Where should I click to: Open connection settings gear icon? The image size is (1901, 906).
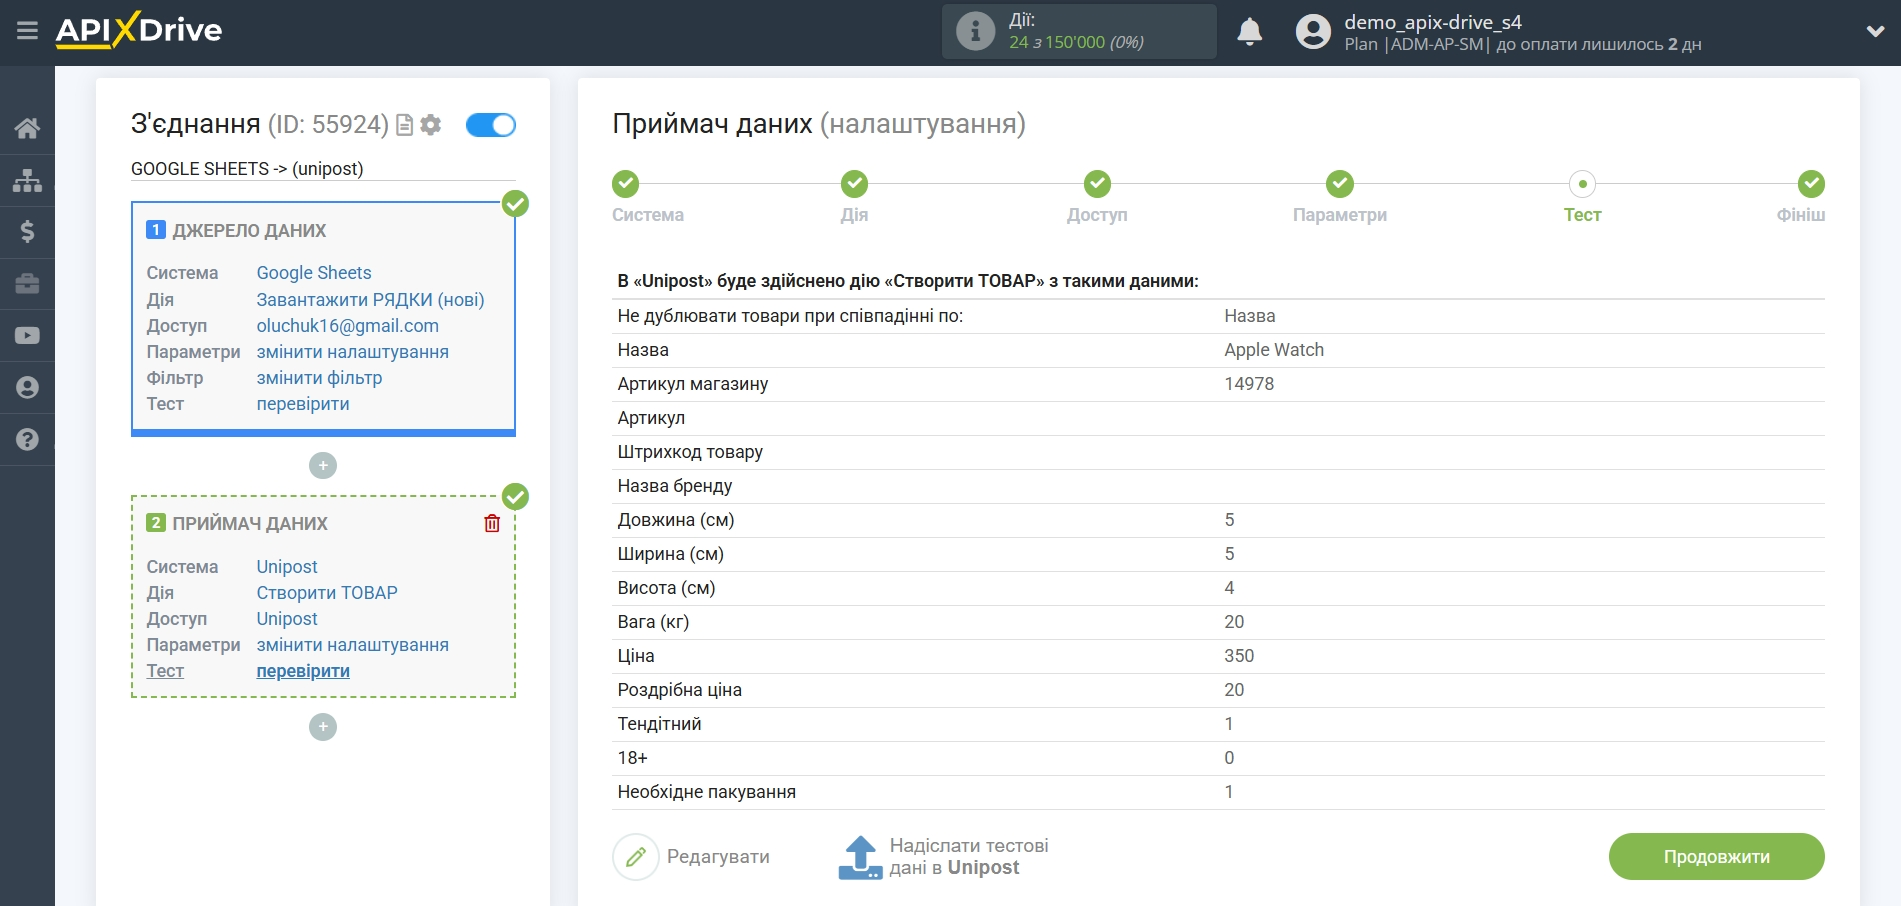click(431, 125)
